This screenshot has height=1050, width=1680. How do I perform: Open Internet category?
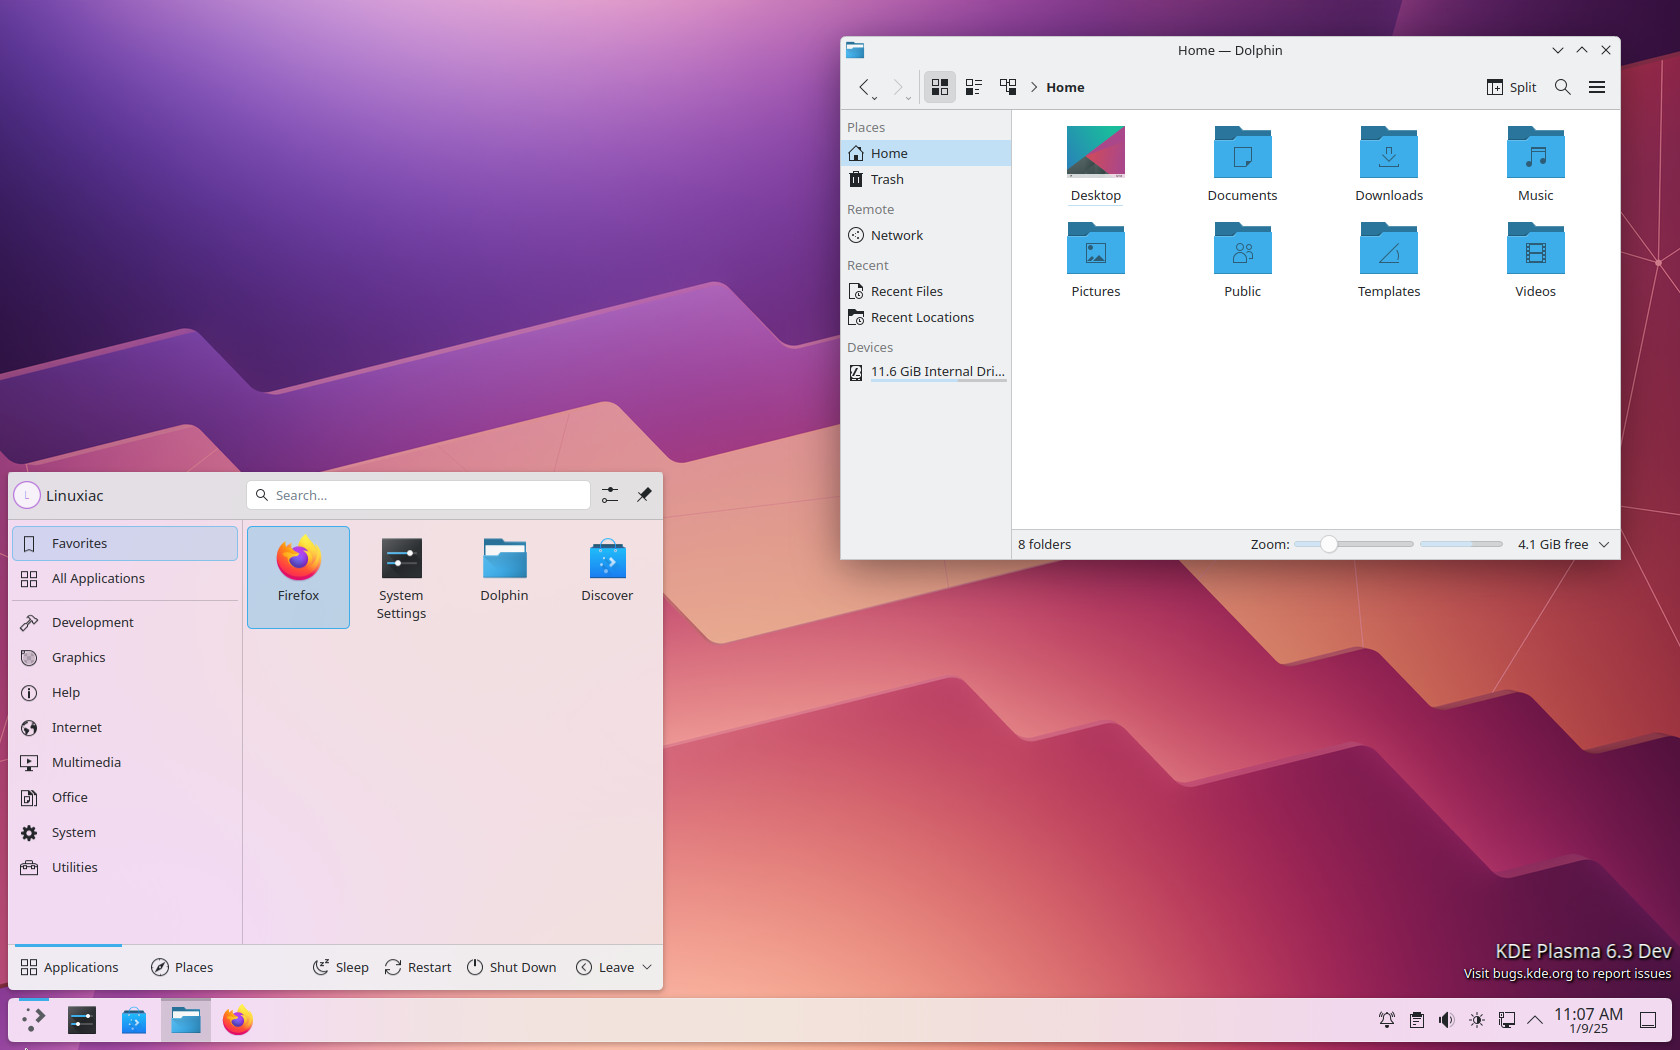point(125,727)
